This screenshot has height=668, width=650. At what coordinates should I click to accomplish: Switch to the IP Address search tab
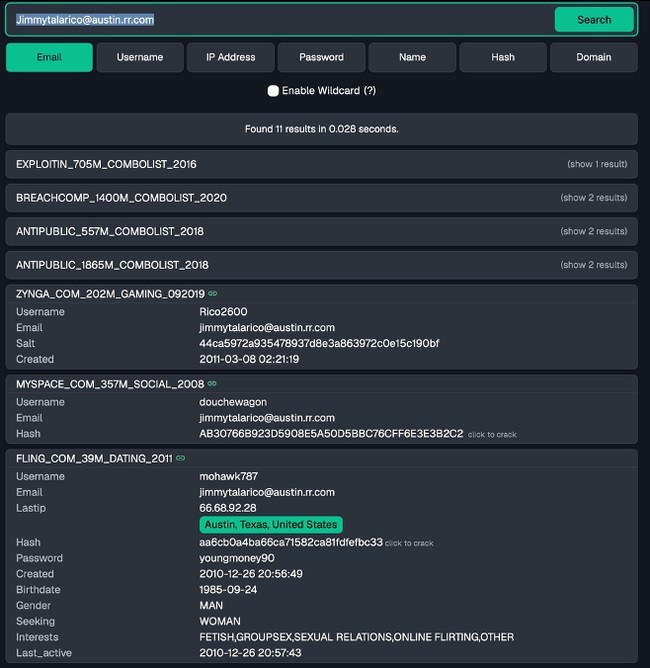230,57
